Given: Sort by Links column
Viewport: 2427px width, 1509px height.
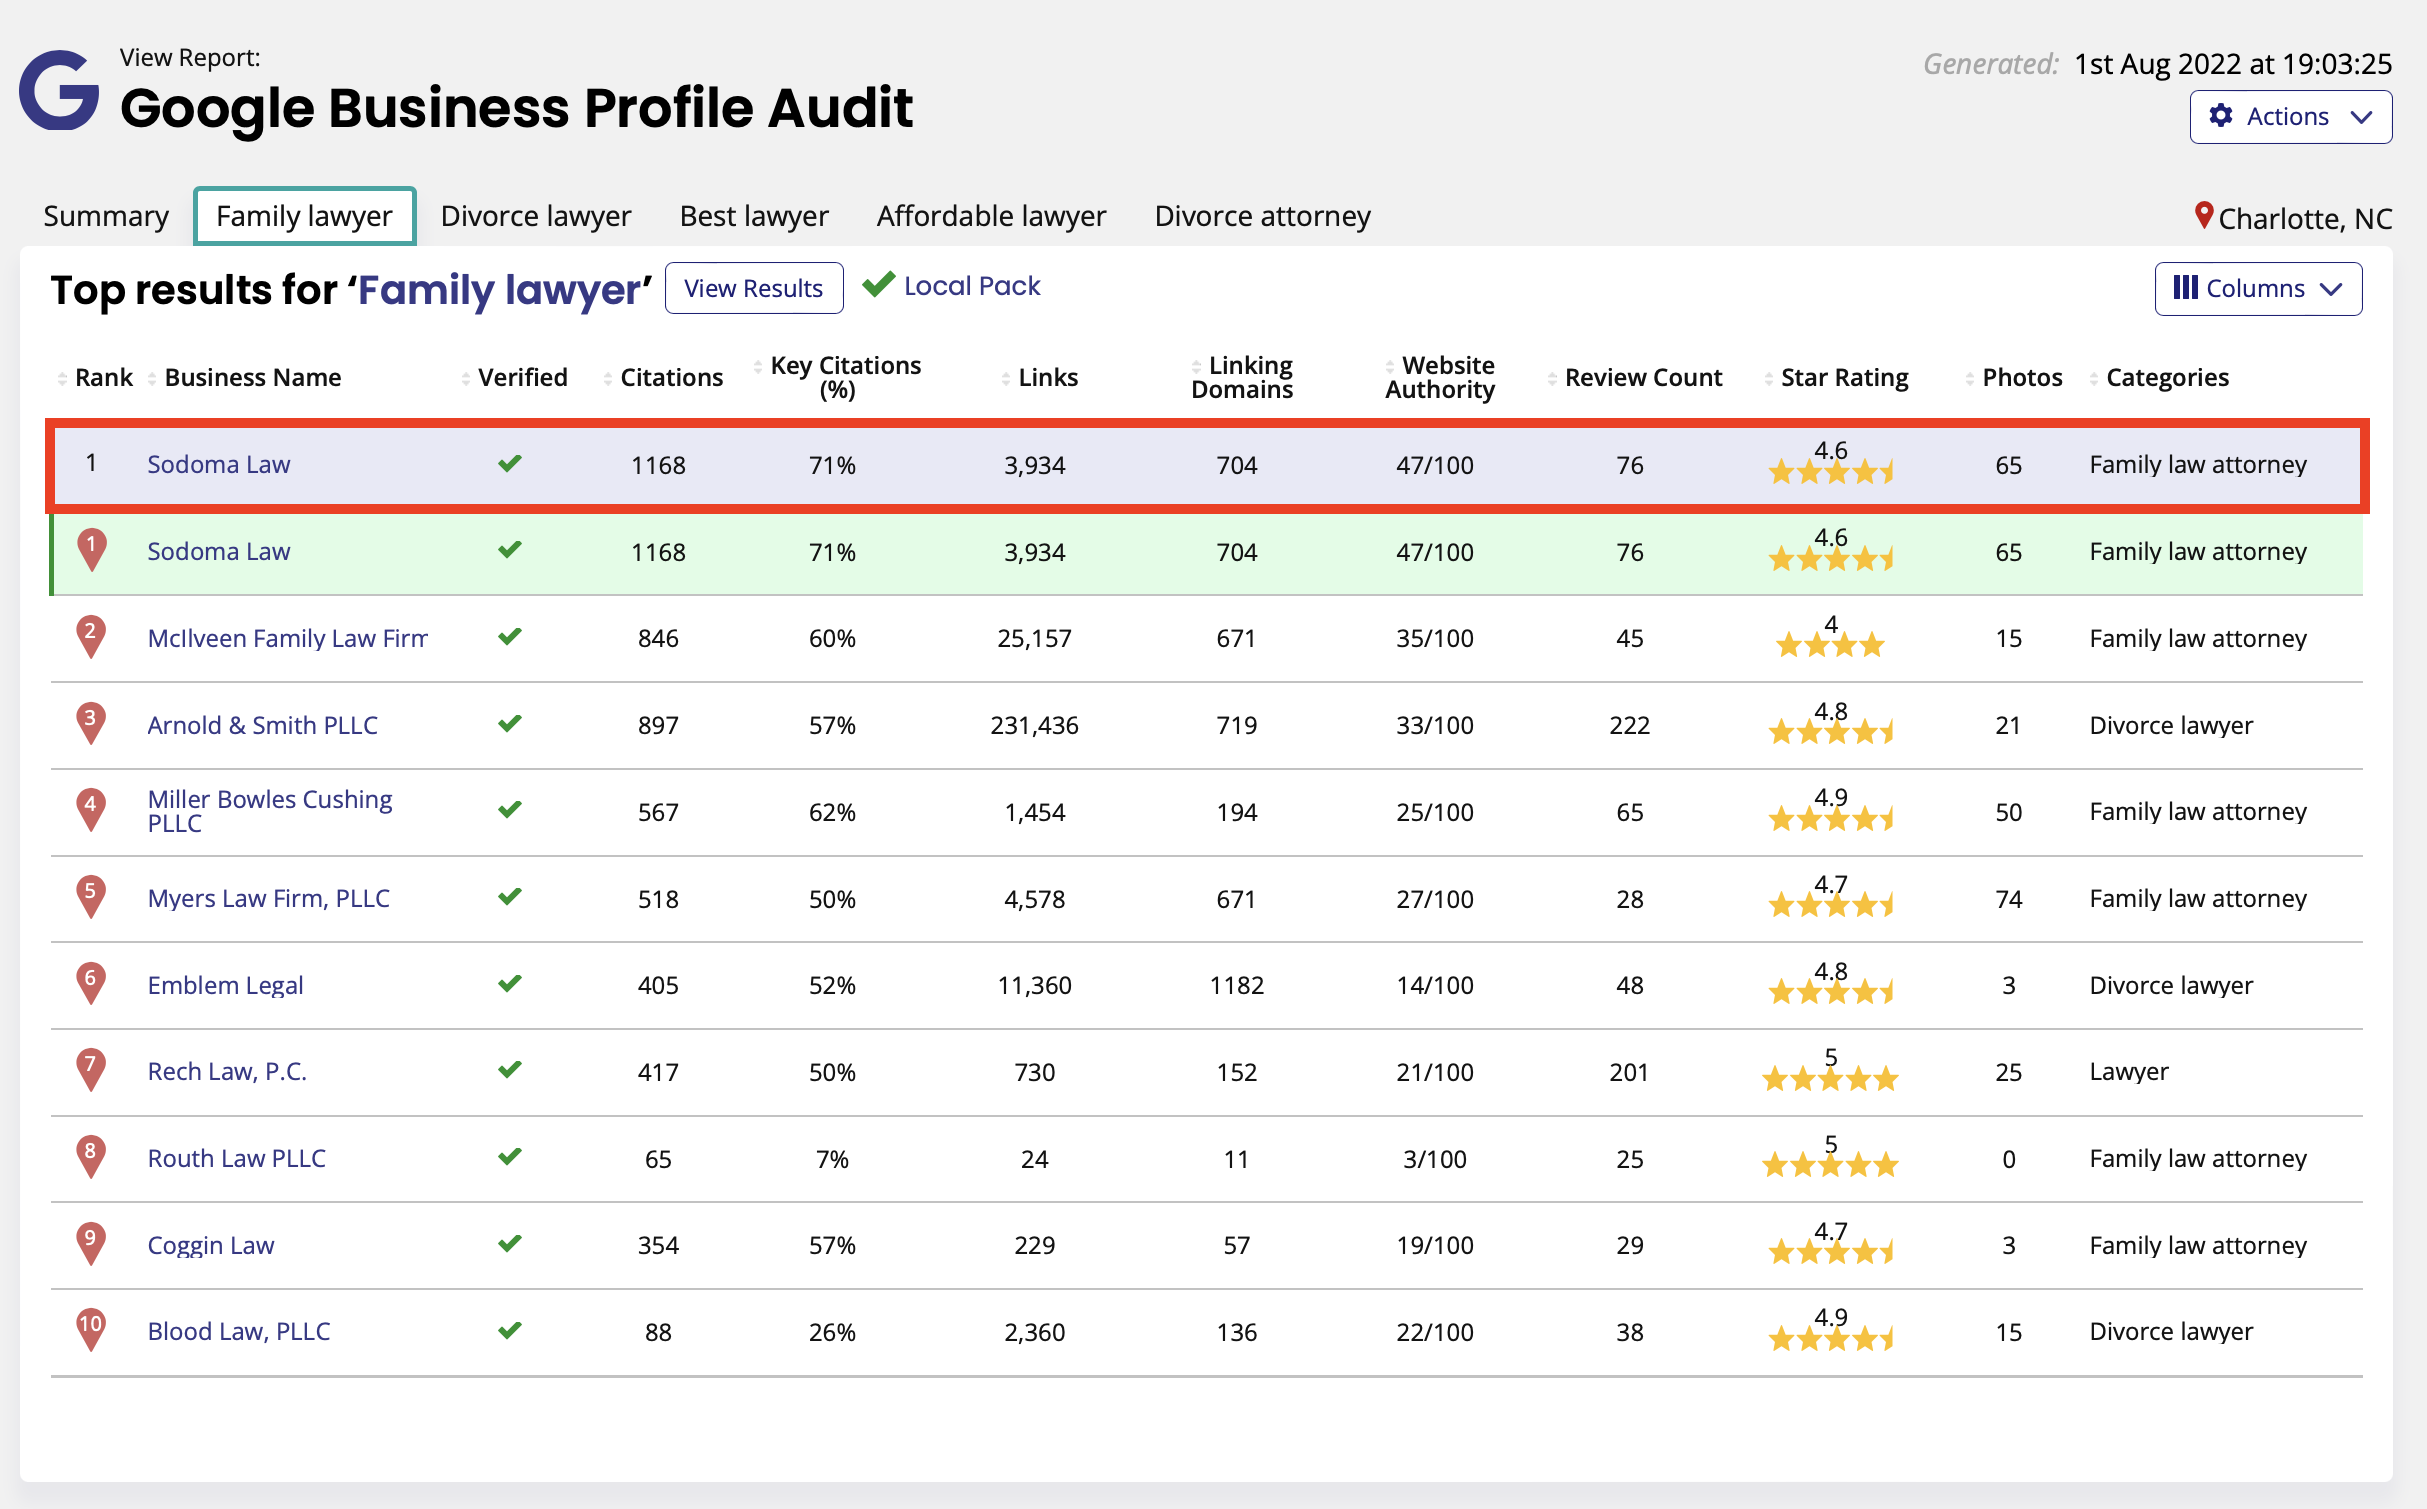Looking at the screenshot, I should tap(1040, 378).
